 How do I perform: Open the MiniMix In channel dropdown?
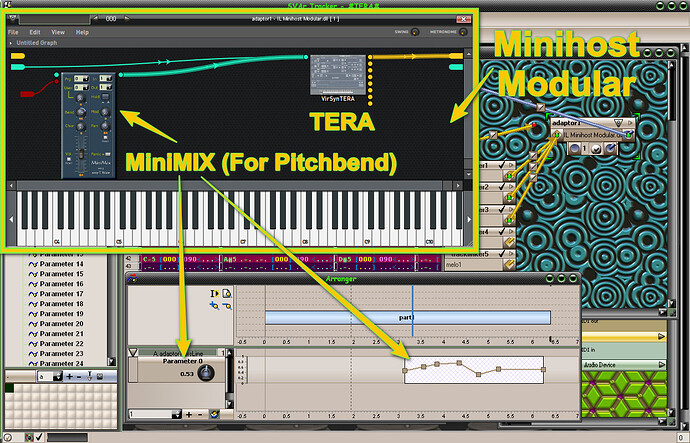pos(106,79)
